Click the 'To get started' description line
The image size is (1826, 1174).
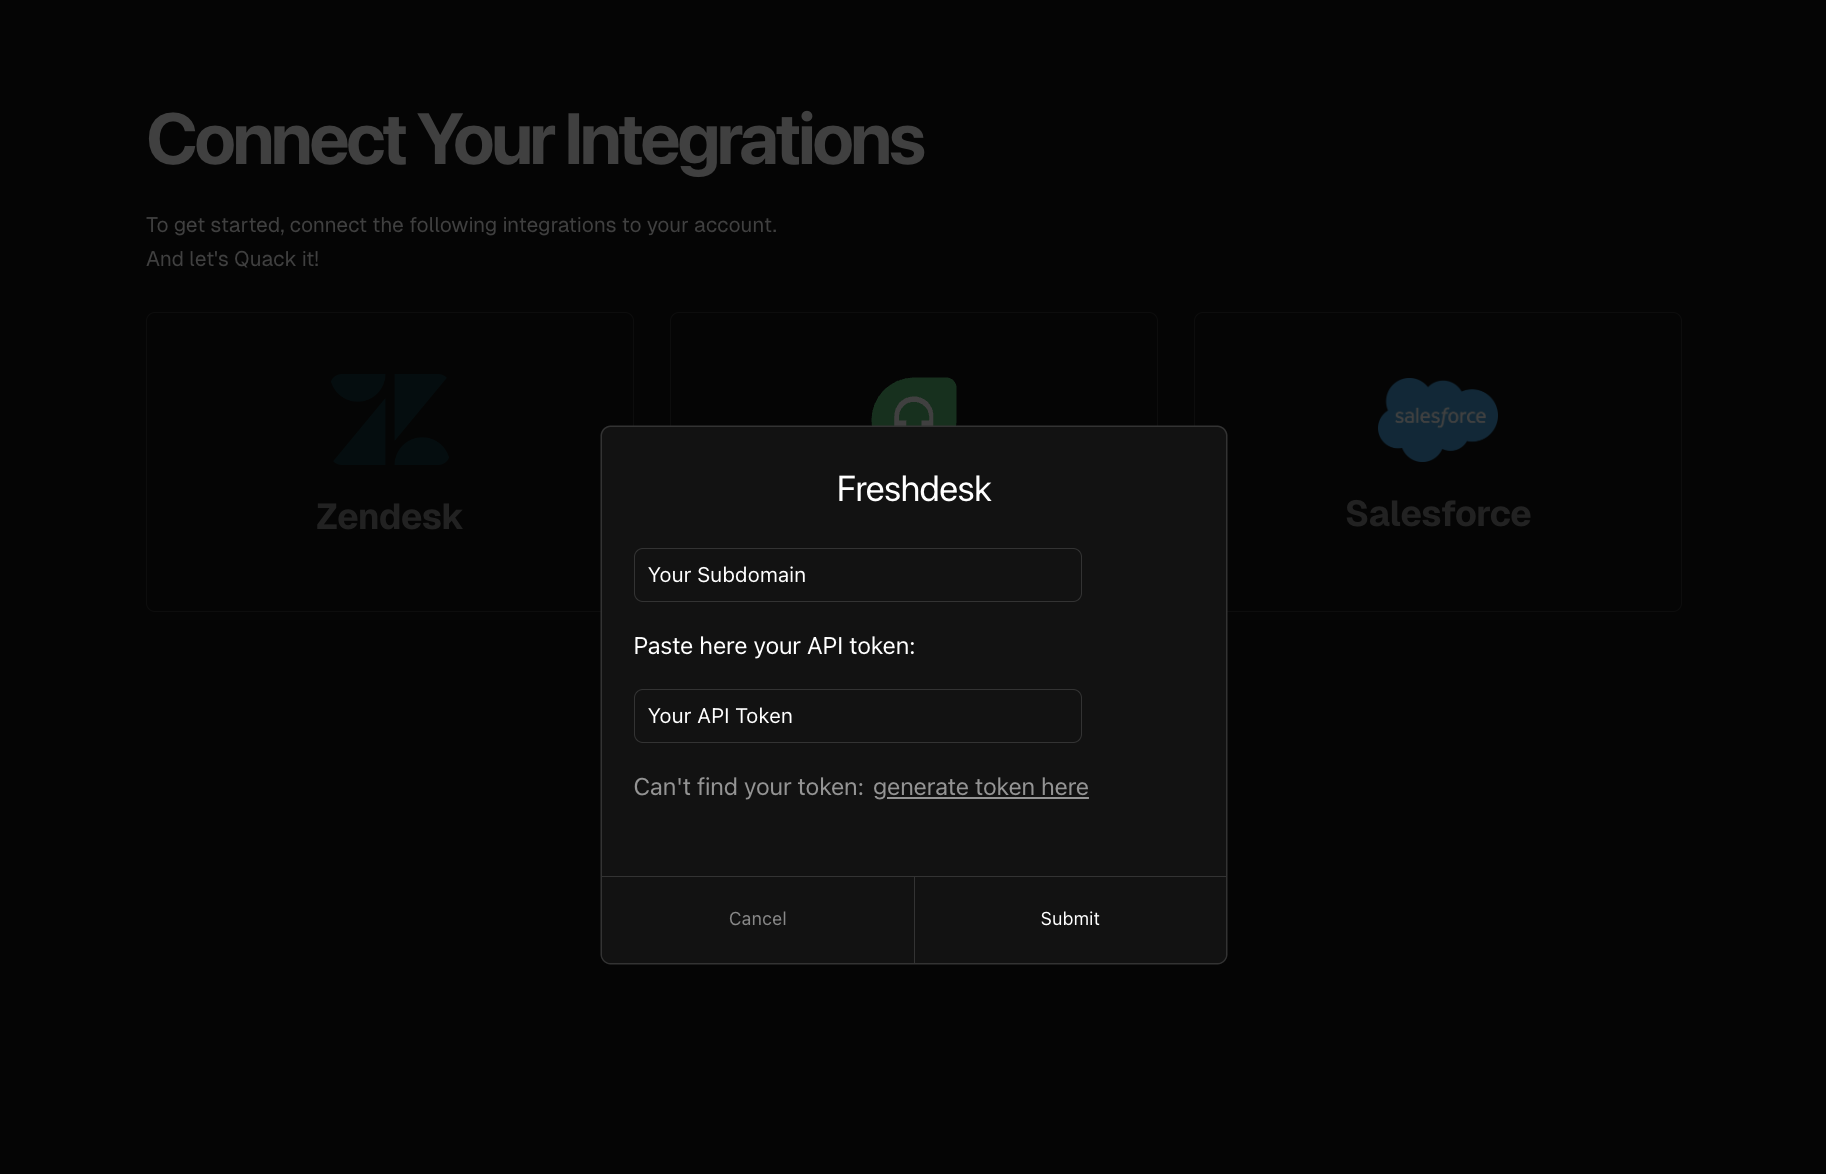click(x=461, y=225)
